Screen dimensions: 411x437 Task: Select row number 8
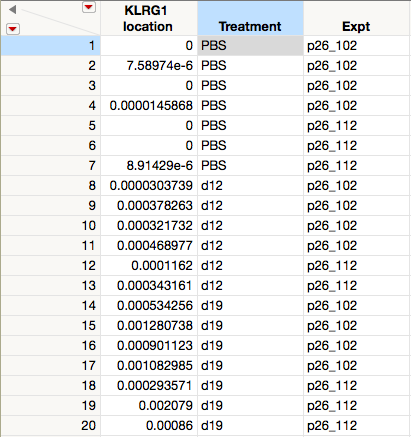50,186
